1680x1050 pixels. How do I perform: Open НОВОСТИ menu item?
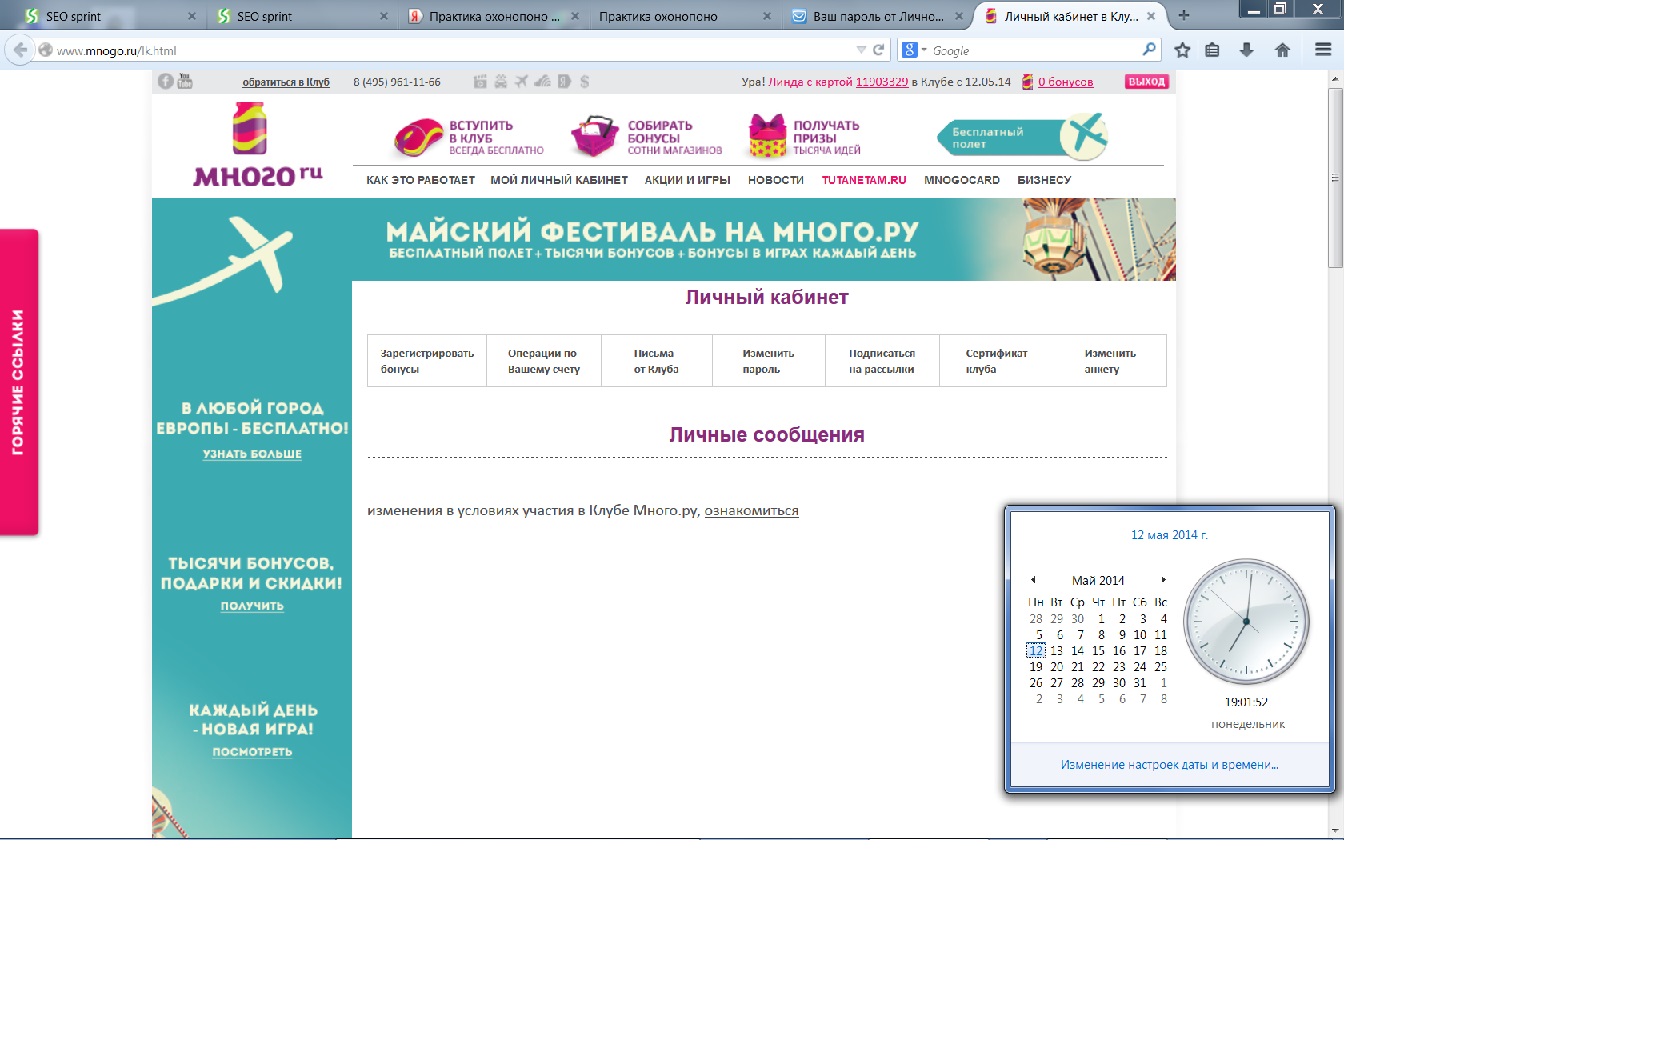click(776, 180)
